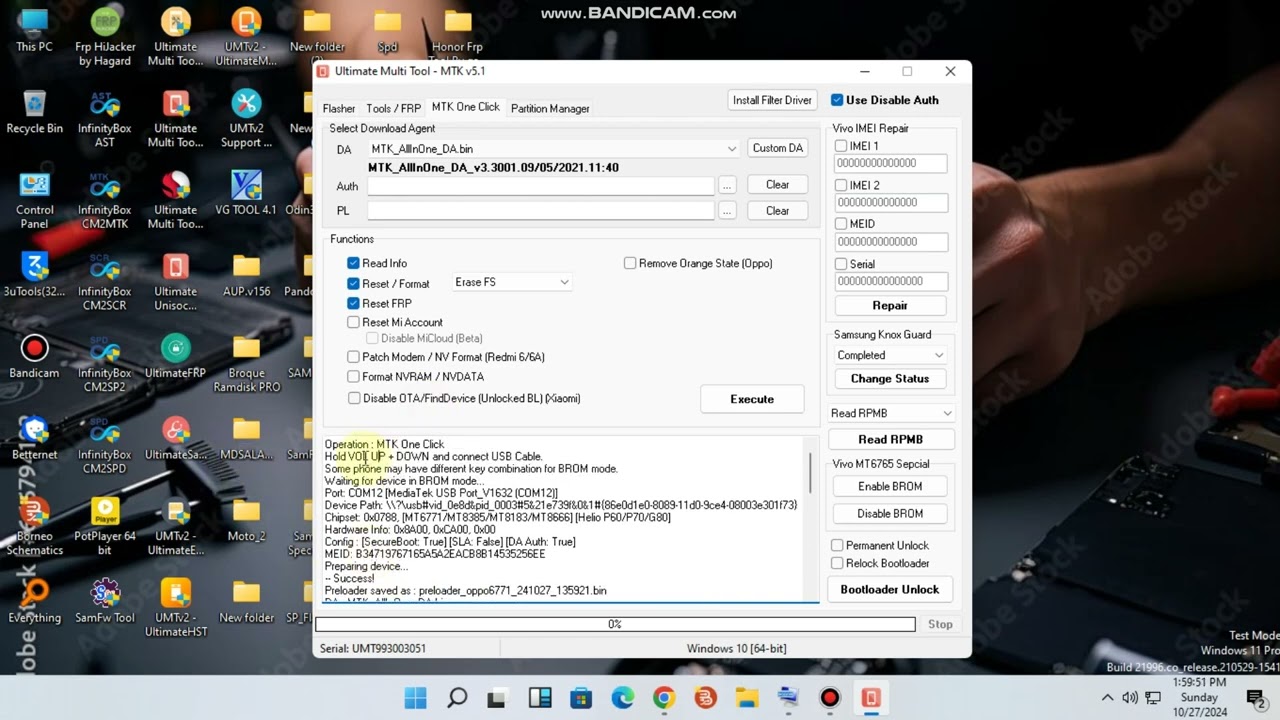Launch InfinityBox CM2SPD shortcut
Screen dimensions: 1280x720
click(105, 446)
